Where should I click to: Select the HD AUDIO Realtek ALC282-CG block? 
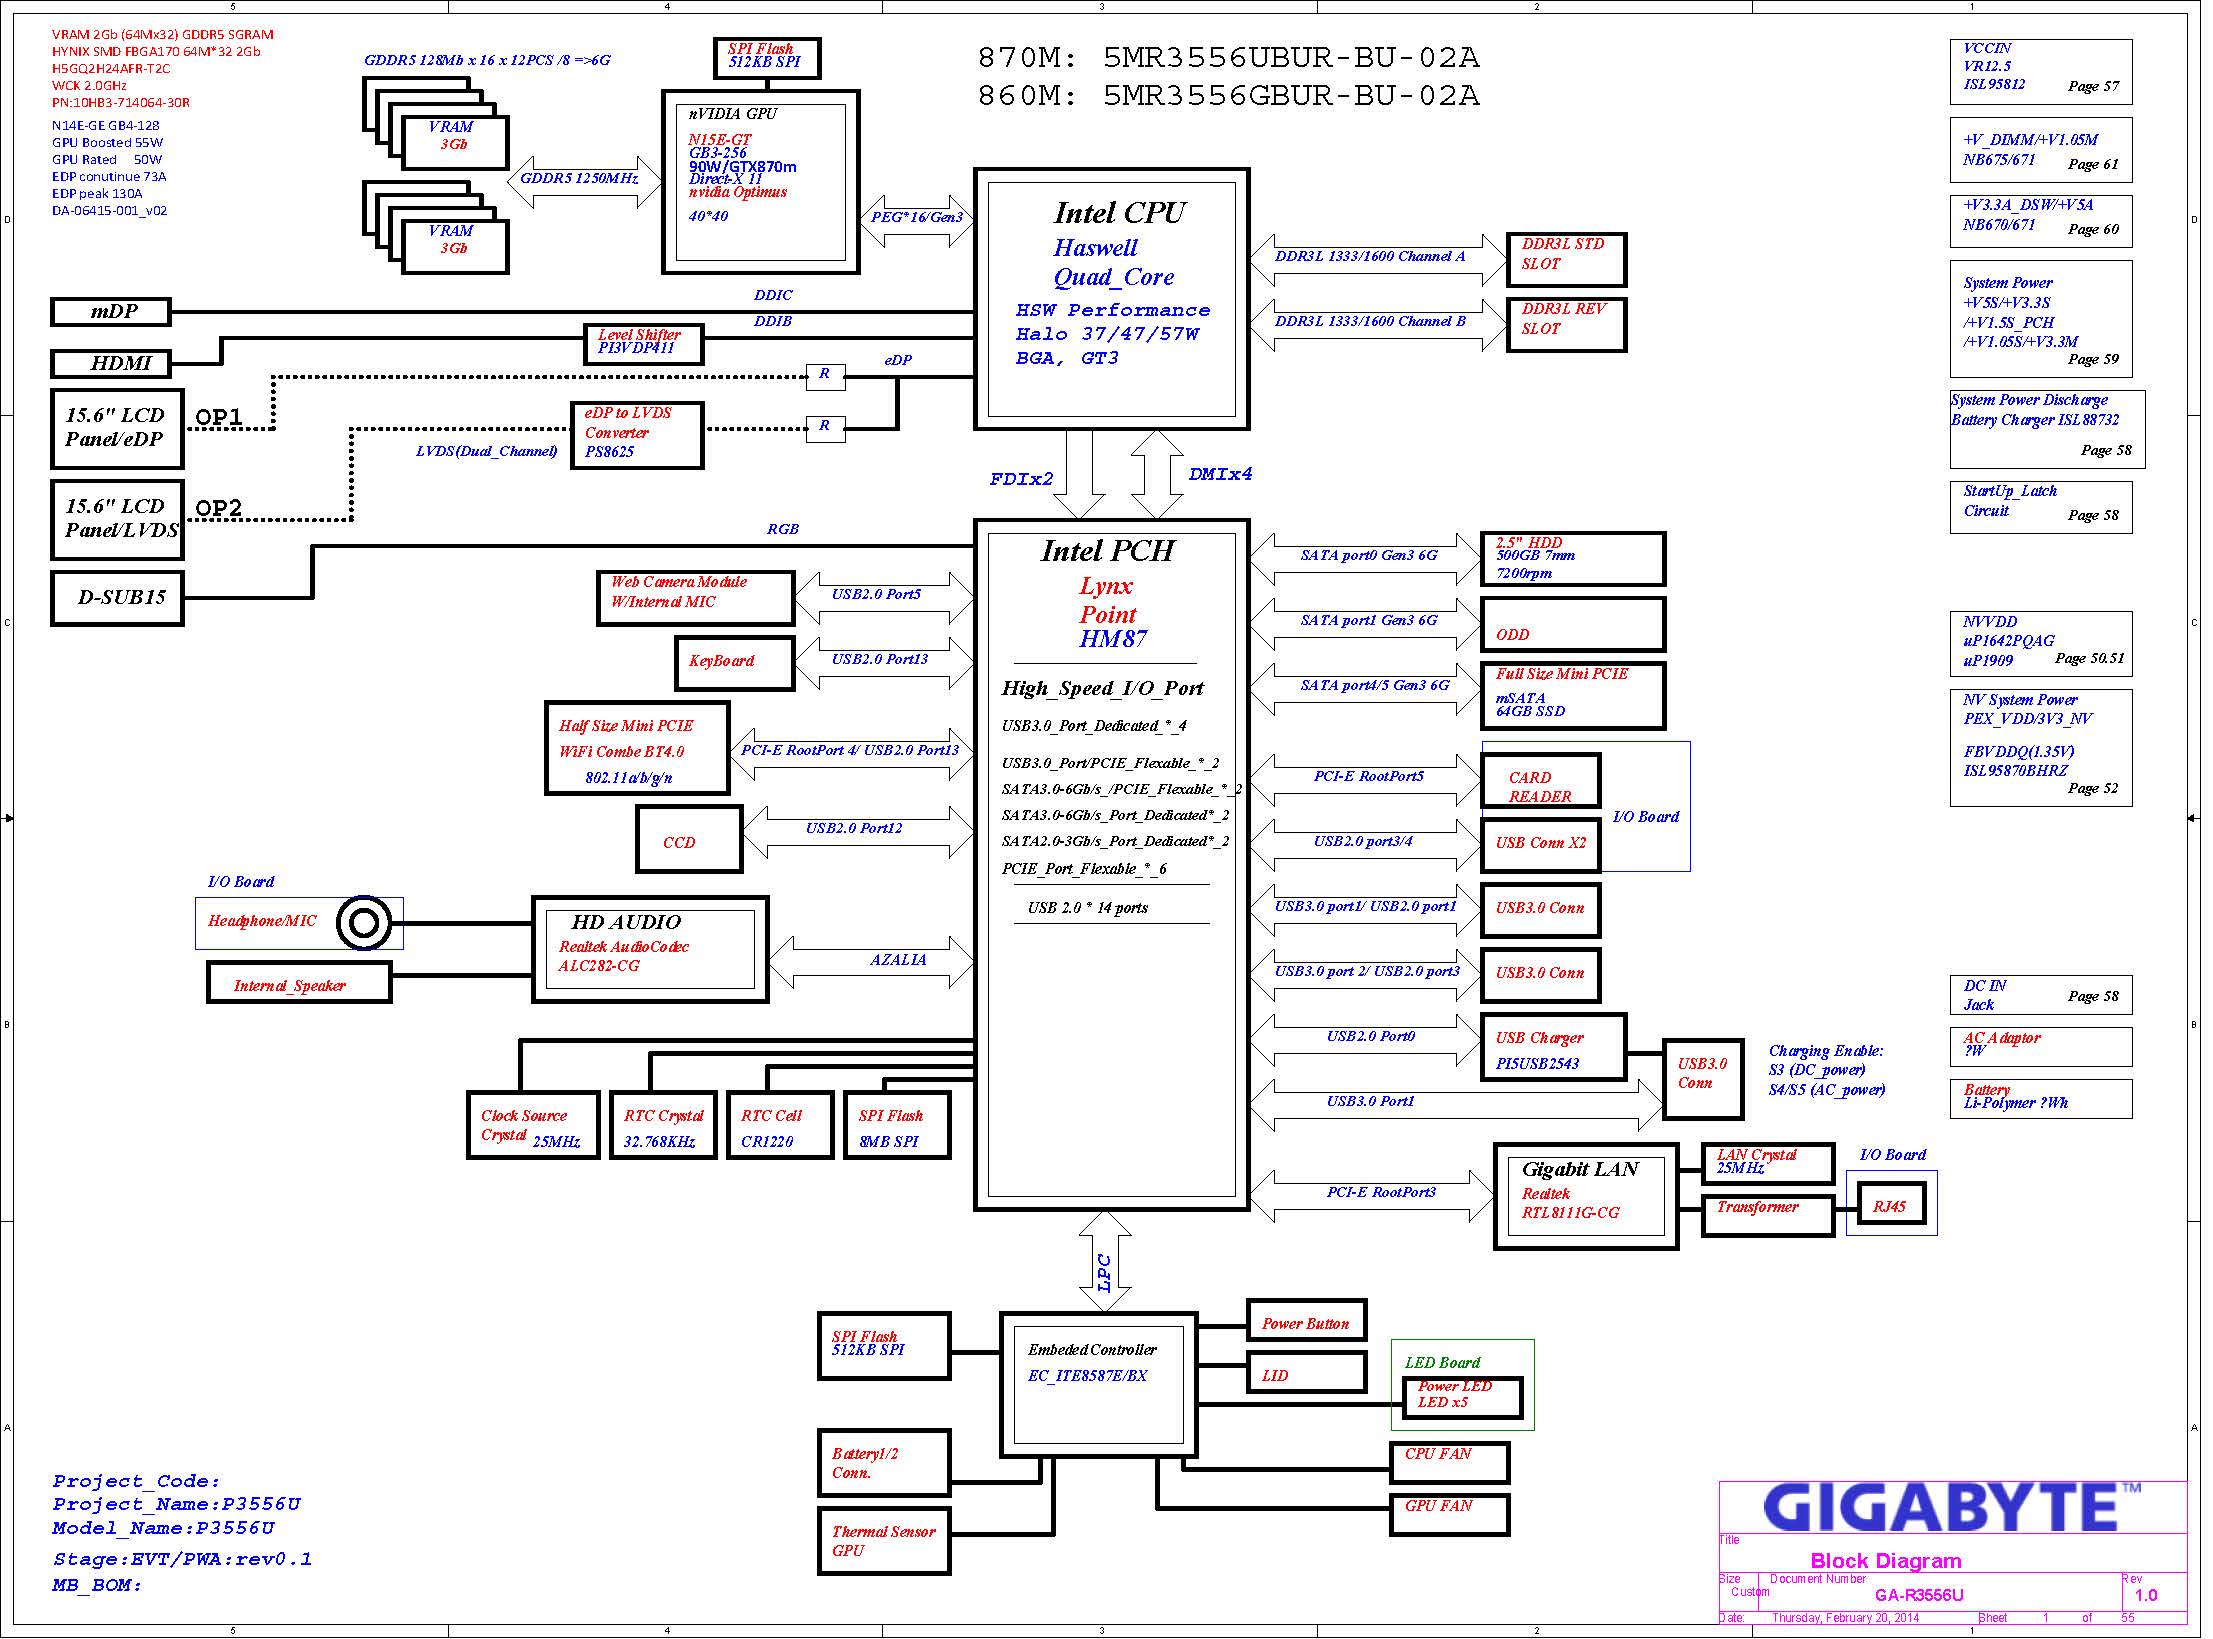click(650, 949)
